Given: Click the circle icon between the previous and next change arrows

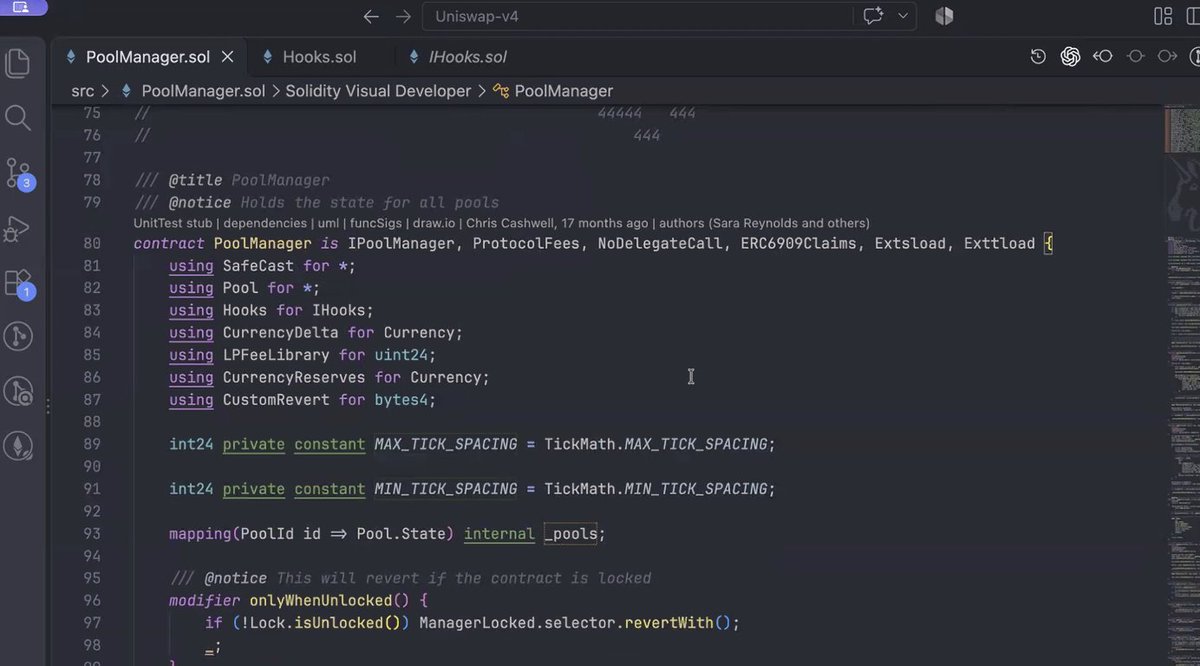Looking at the screenshot, I should coord(1135,57).
